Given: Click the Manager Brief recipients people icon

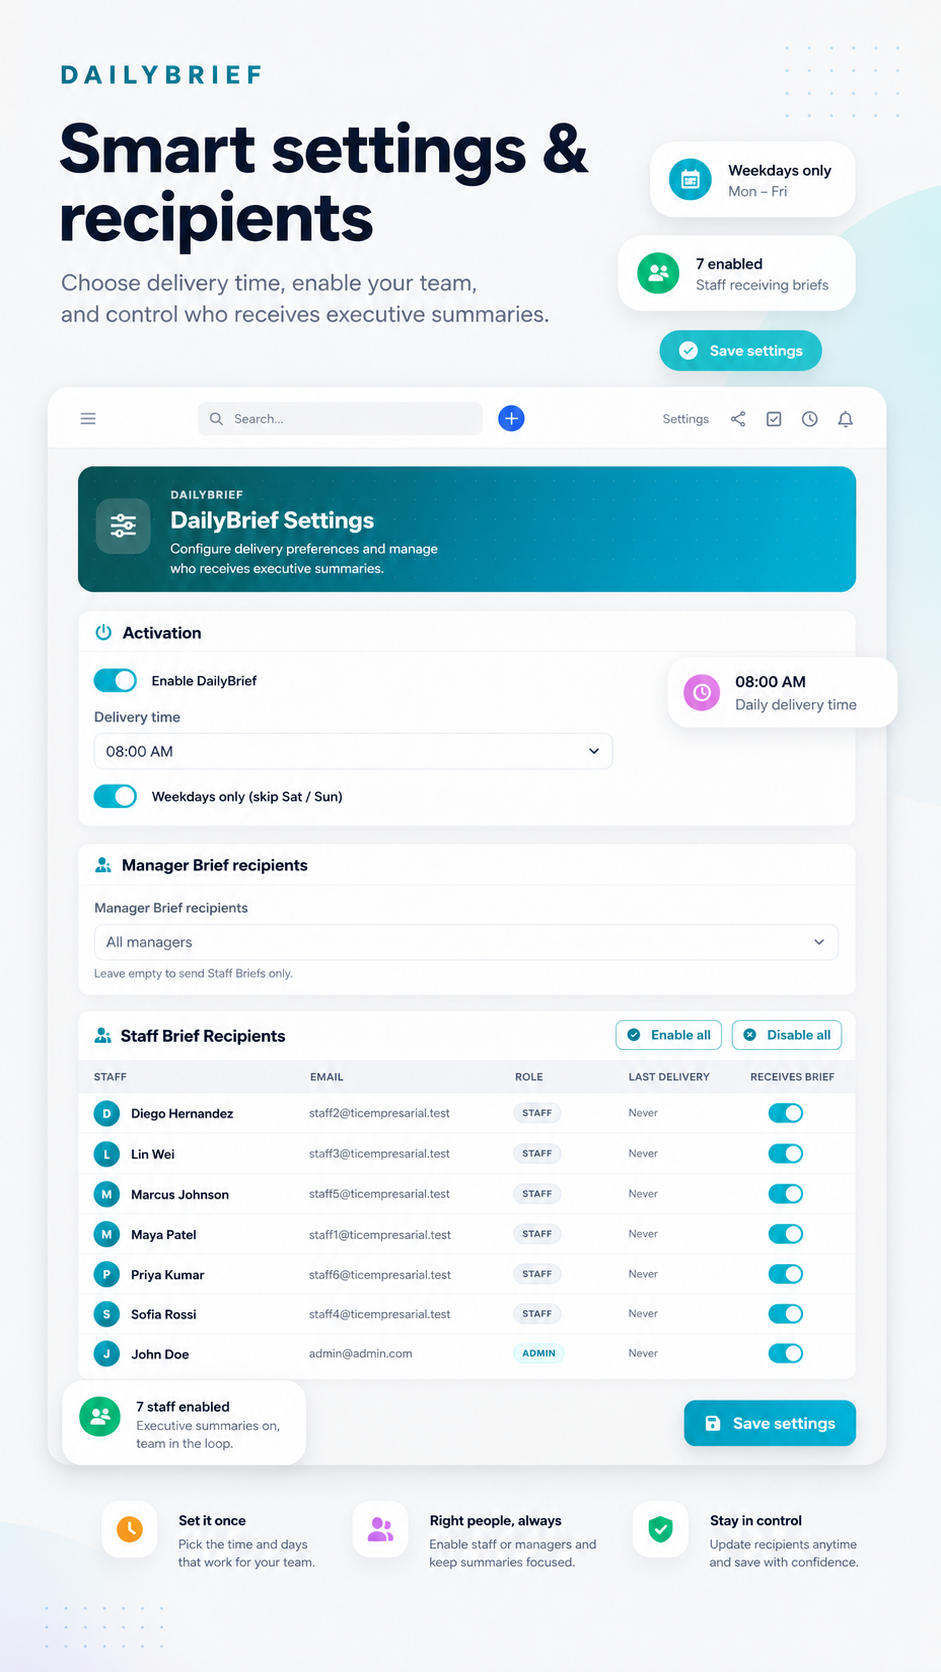Looking at the screenshot, I should pos(103,865).
